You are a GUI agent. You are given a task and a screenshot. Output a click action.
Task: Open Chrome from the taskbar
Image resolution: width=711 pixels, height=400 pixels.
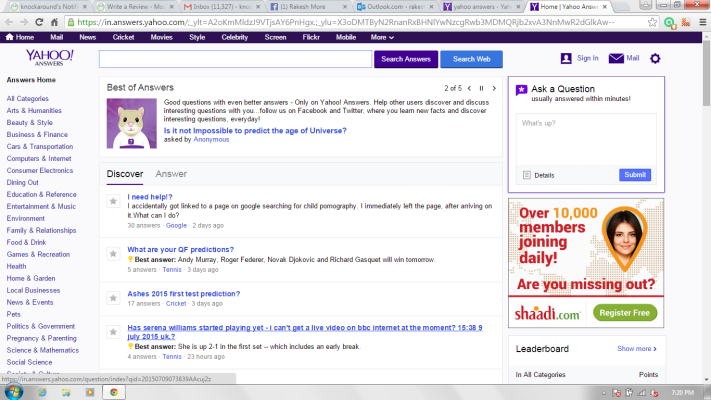point(114,392)
